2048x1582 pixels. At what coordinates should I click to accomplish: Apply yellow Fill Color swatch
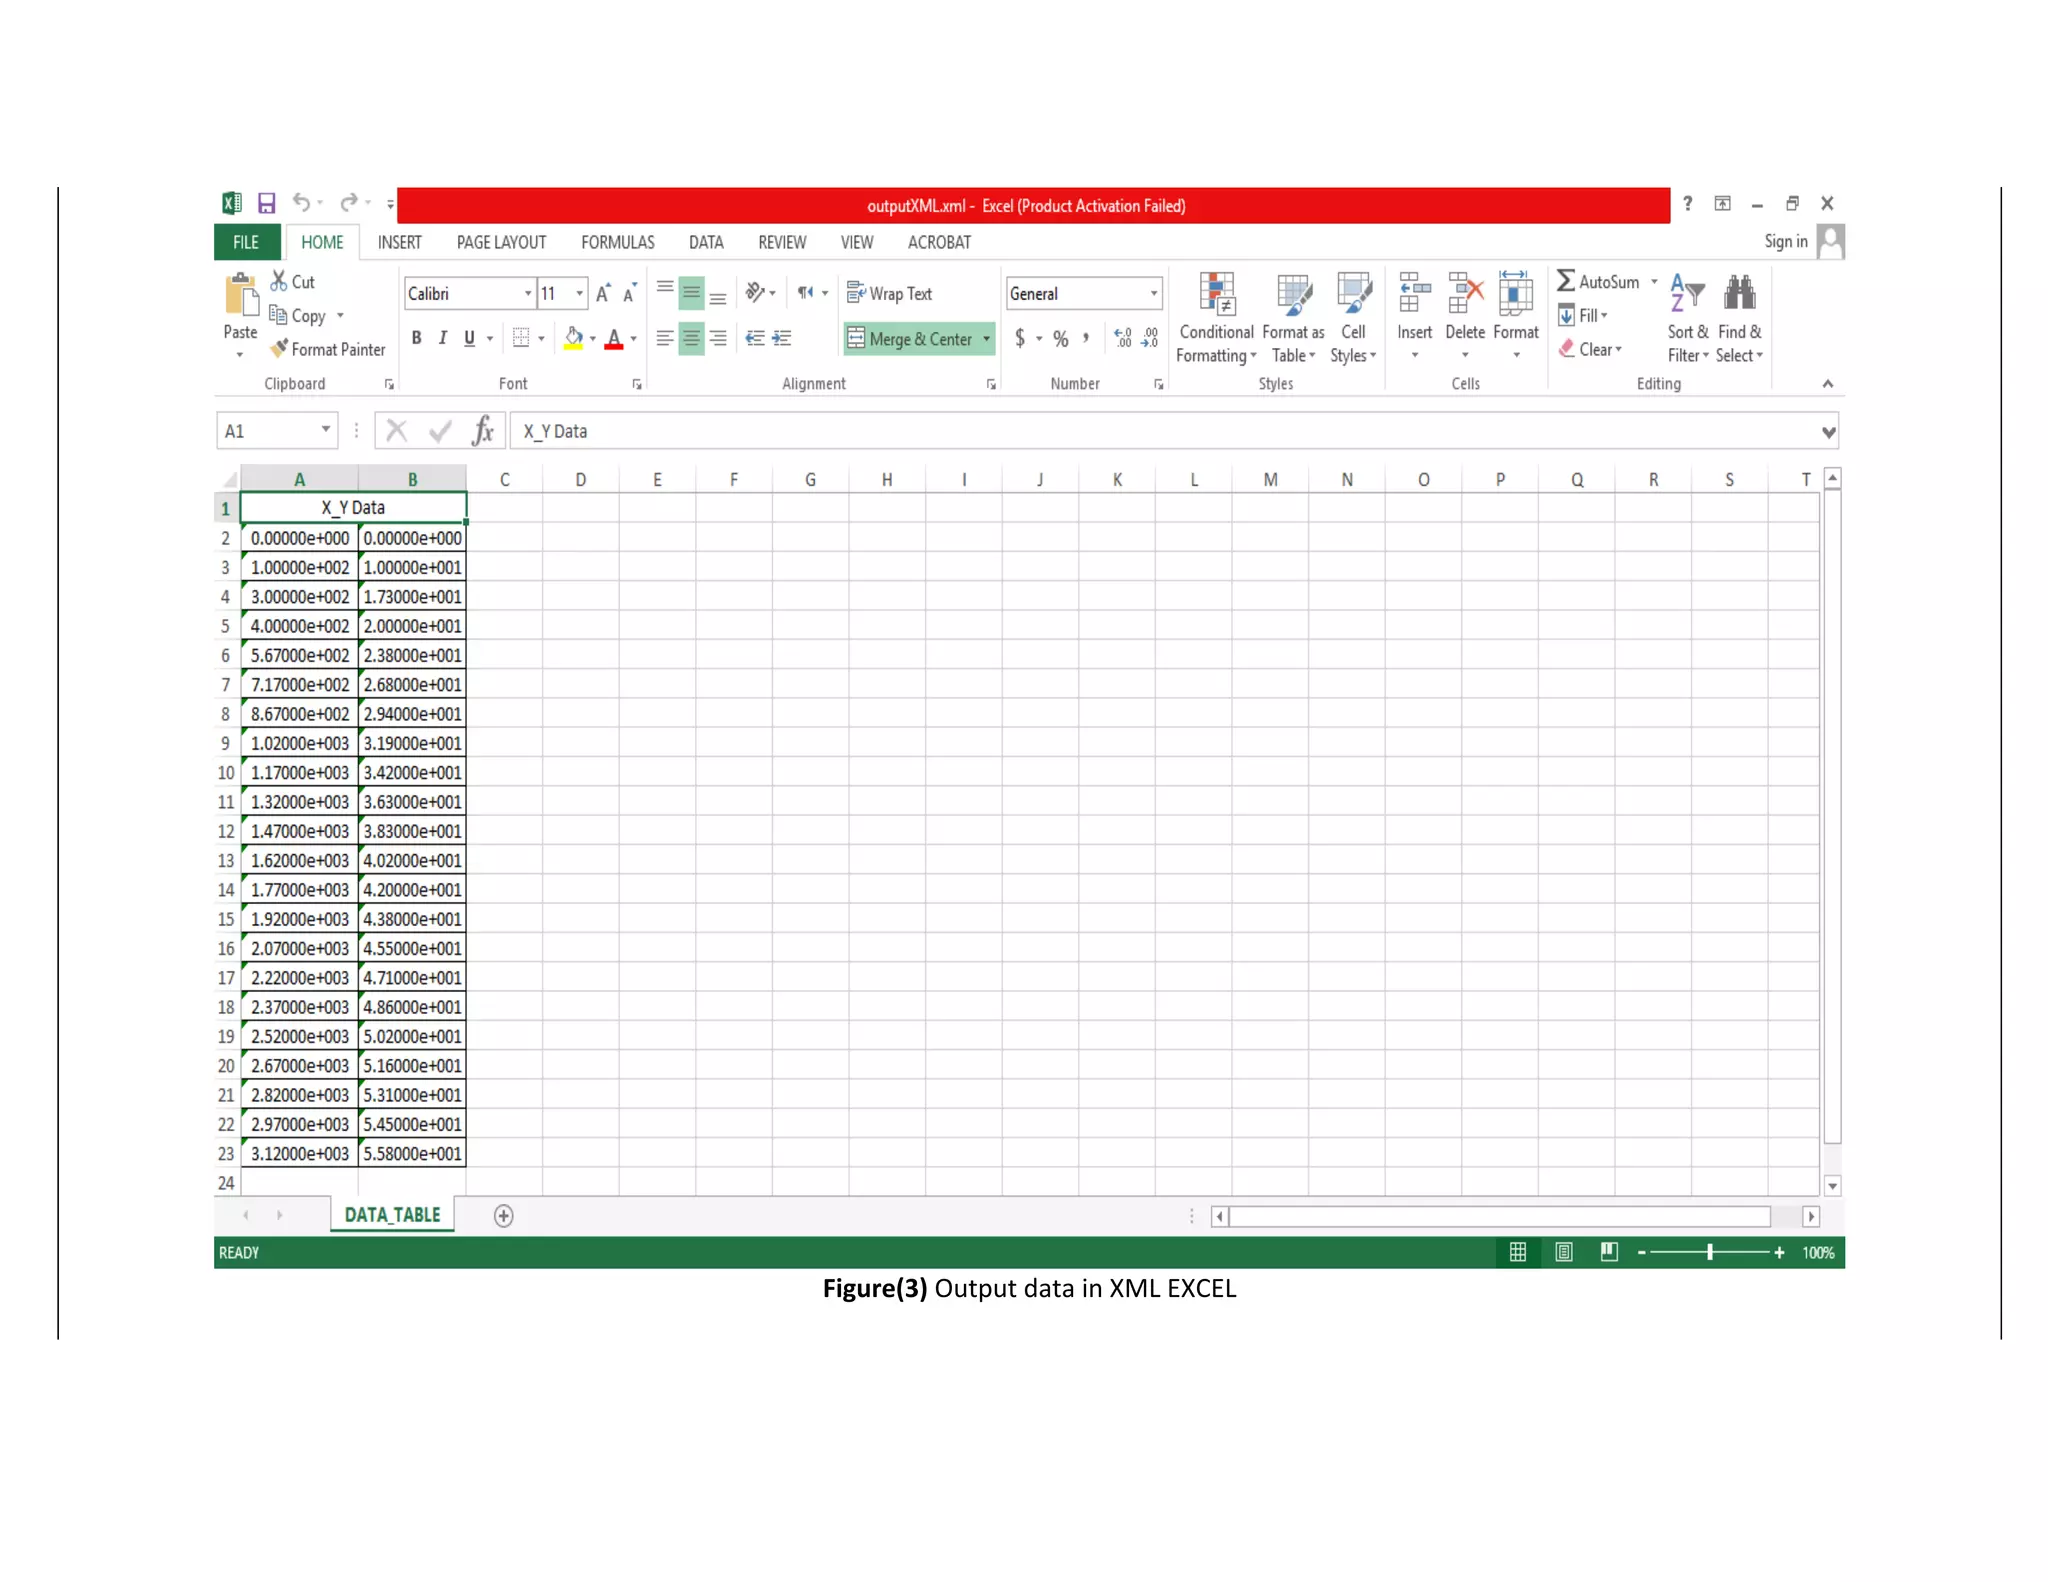tap(573, 338)
